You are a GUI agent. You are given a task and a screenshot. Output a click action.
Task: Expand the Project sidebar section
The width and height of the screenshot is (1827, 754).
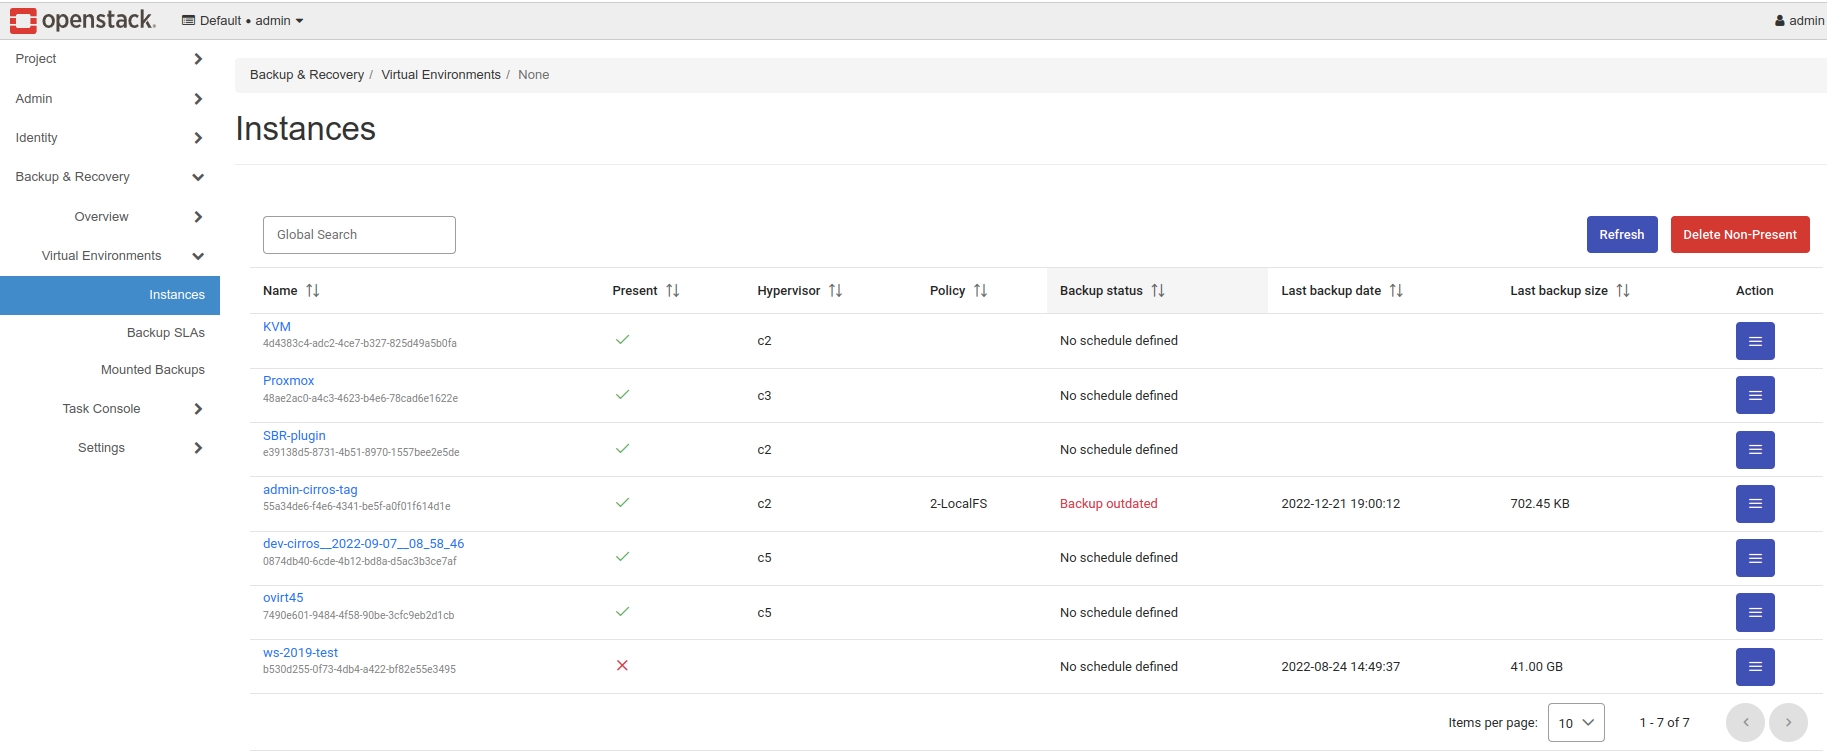pyautogui.click(x=108, y=59)
